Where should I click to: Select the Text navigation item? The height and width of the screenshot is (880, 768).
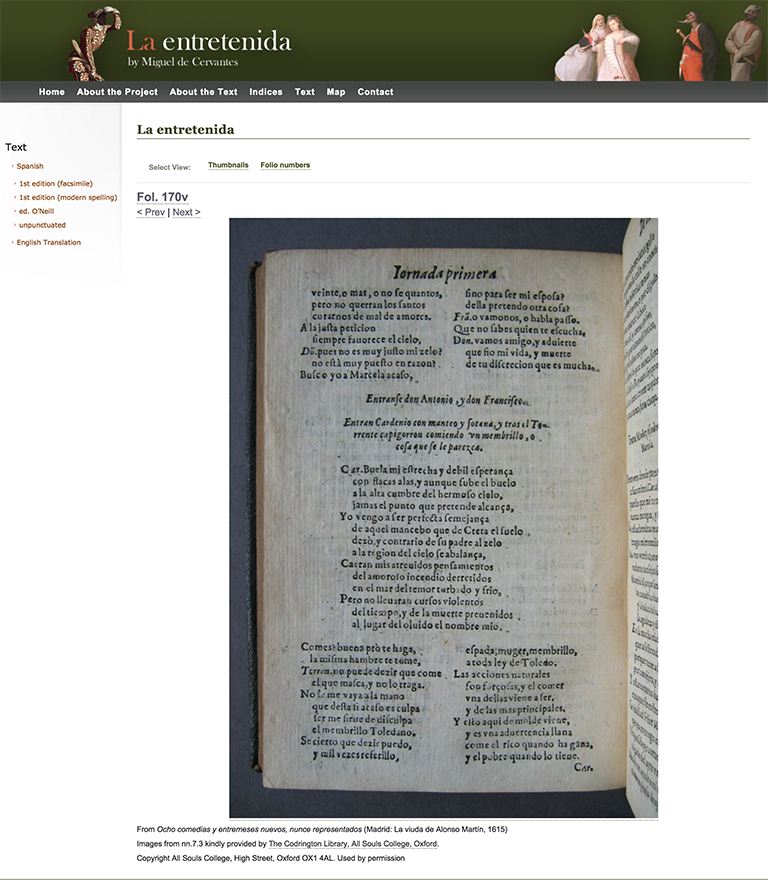pos(305,91)
